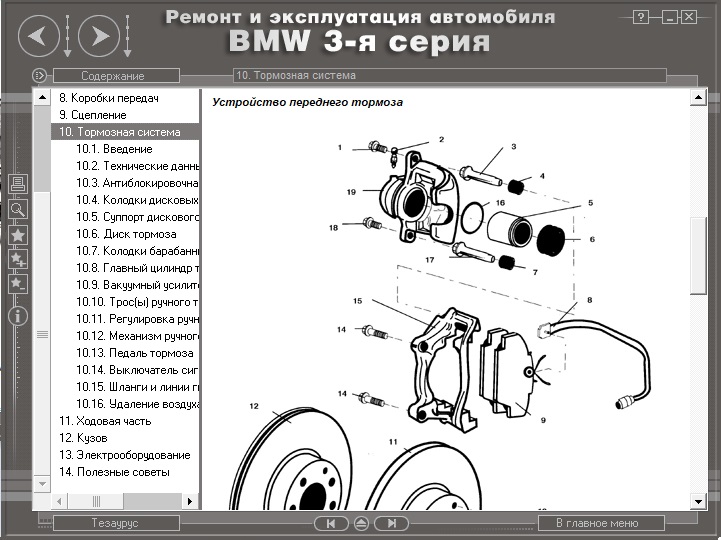Go to the next page button

[x=391, y=523]
